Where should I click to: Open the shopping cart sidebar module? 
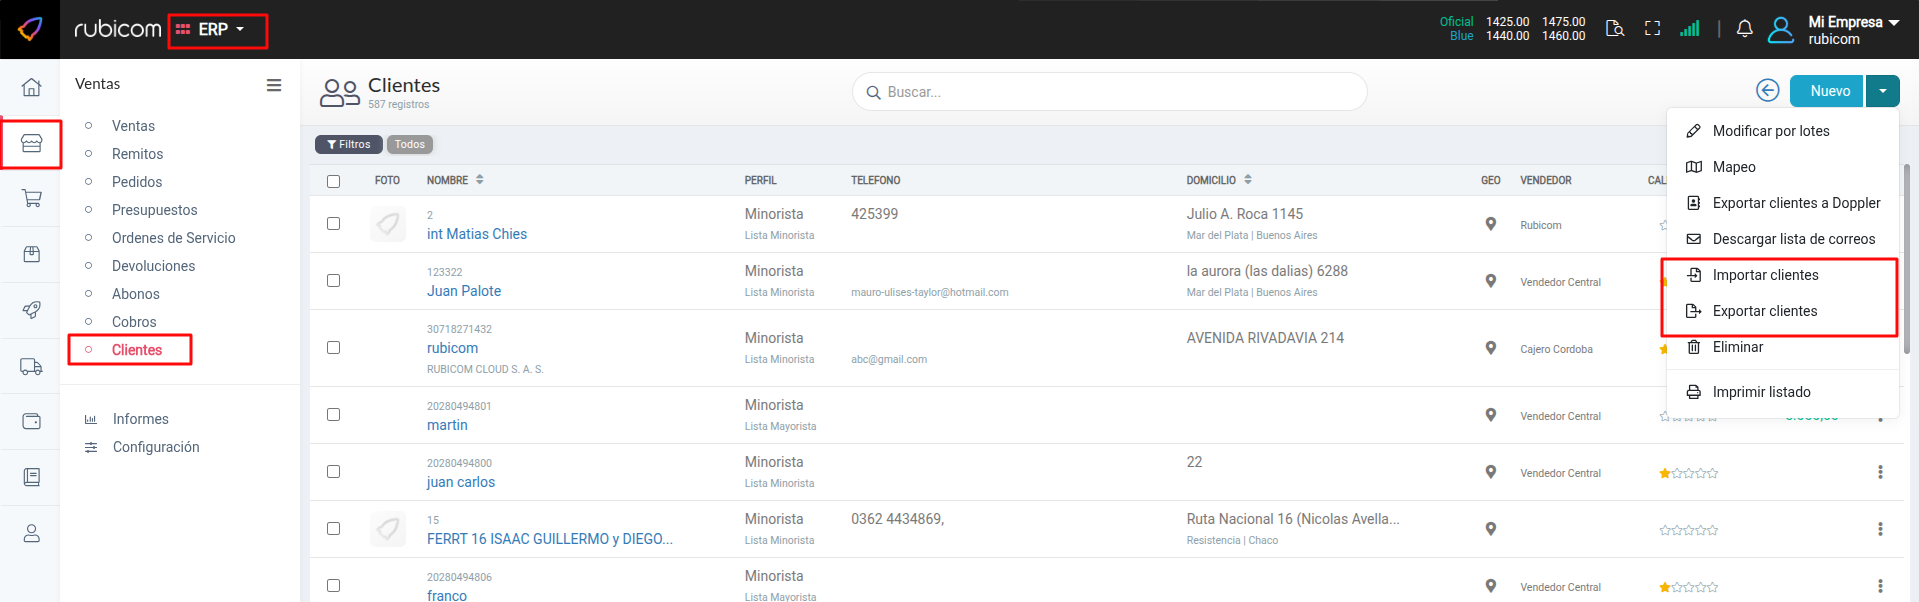tap(31, 199)
